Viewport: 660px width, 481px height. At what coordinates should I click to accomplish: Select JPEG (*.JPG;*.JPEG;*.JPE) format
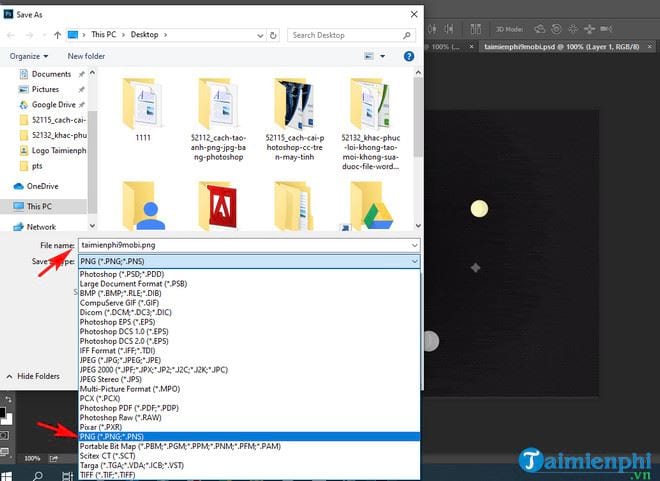[249, 360]
